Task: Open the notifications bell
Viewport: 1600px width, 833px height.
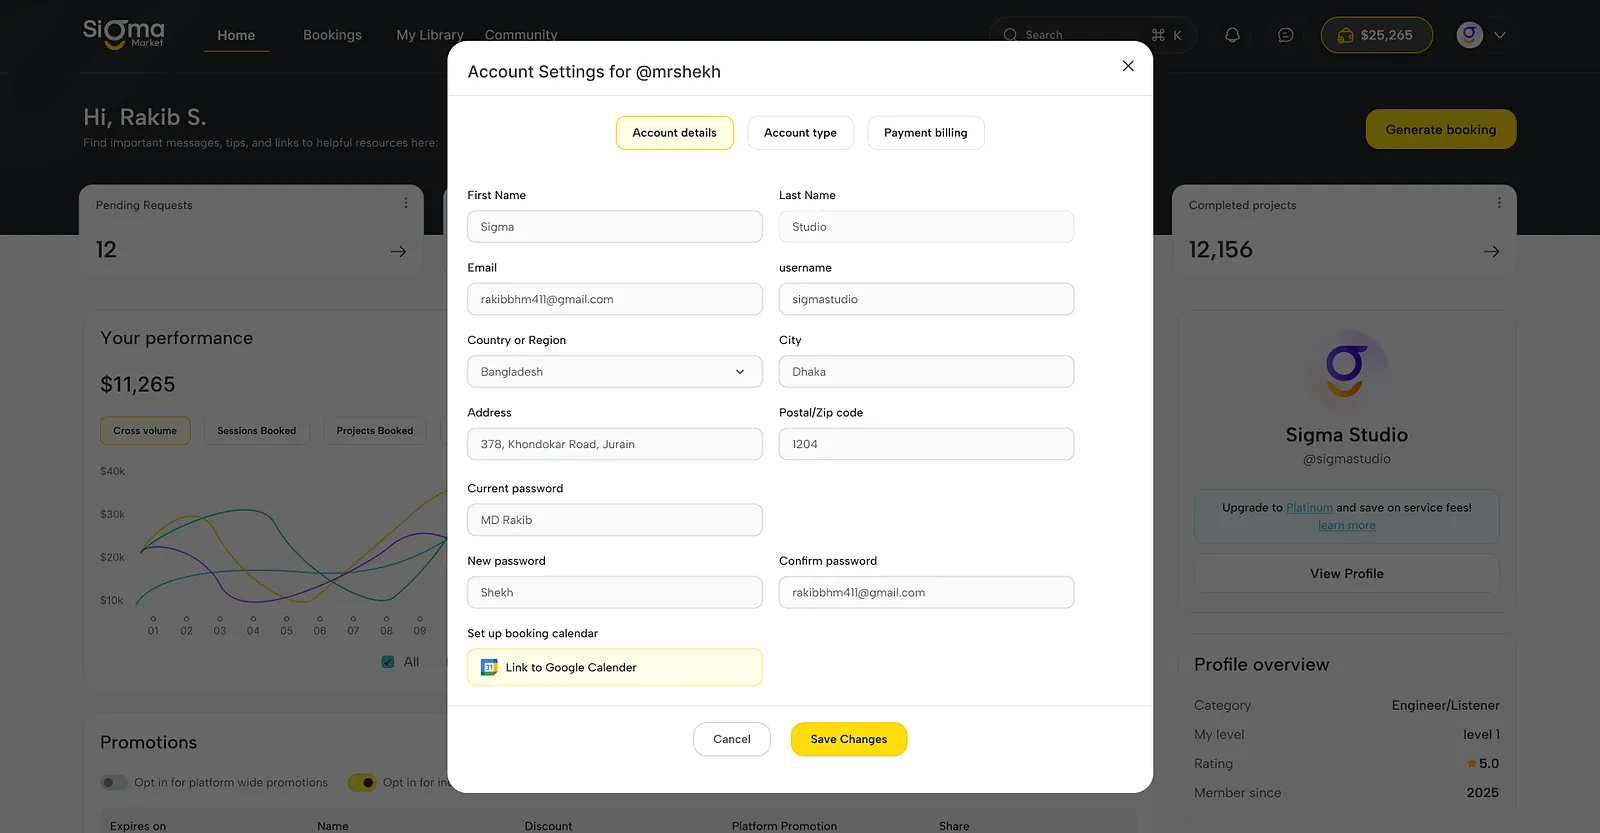Action: tap(1232, 35)
